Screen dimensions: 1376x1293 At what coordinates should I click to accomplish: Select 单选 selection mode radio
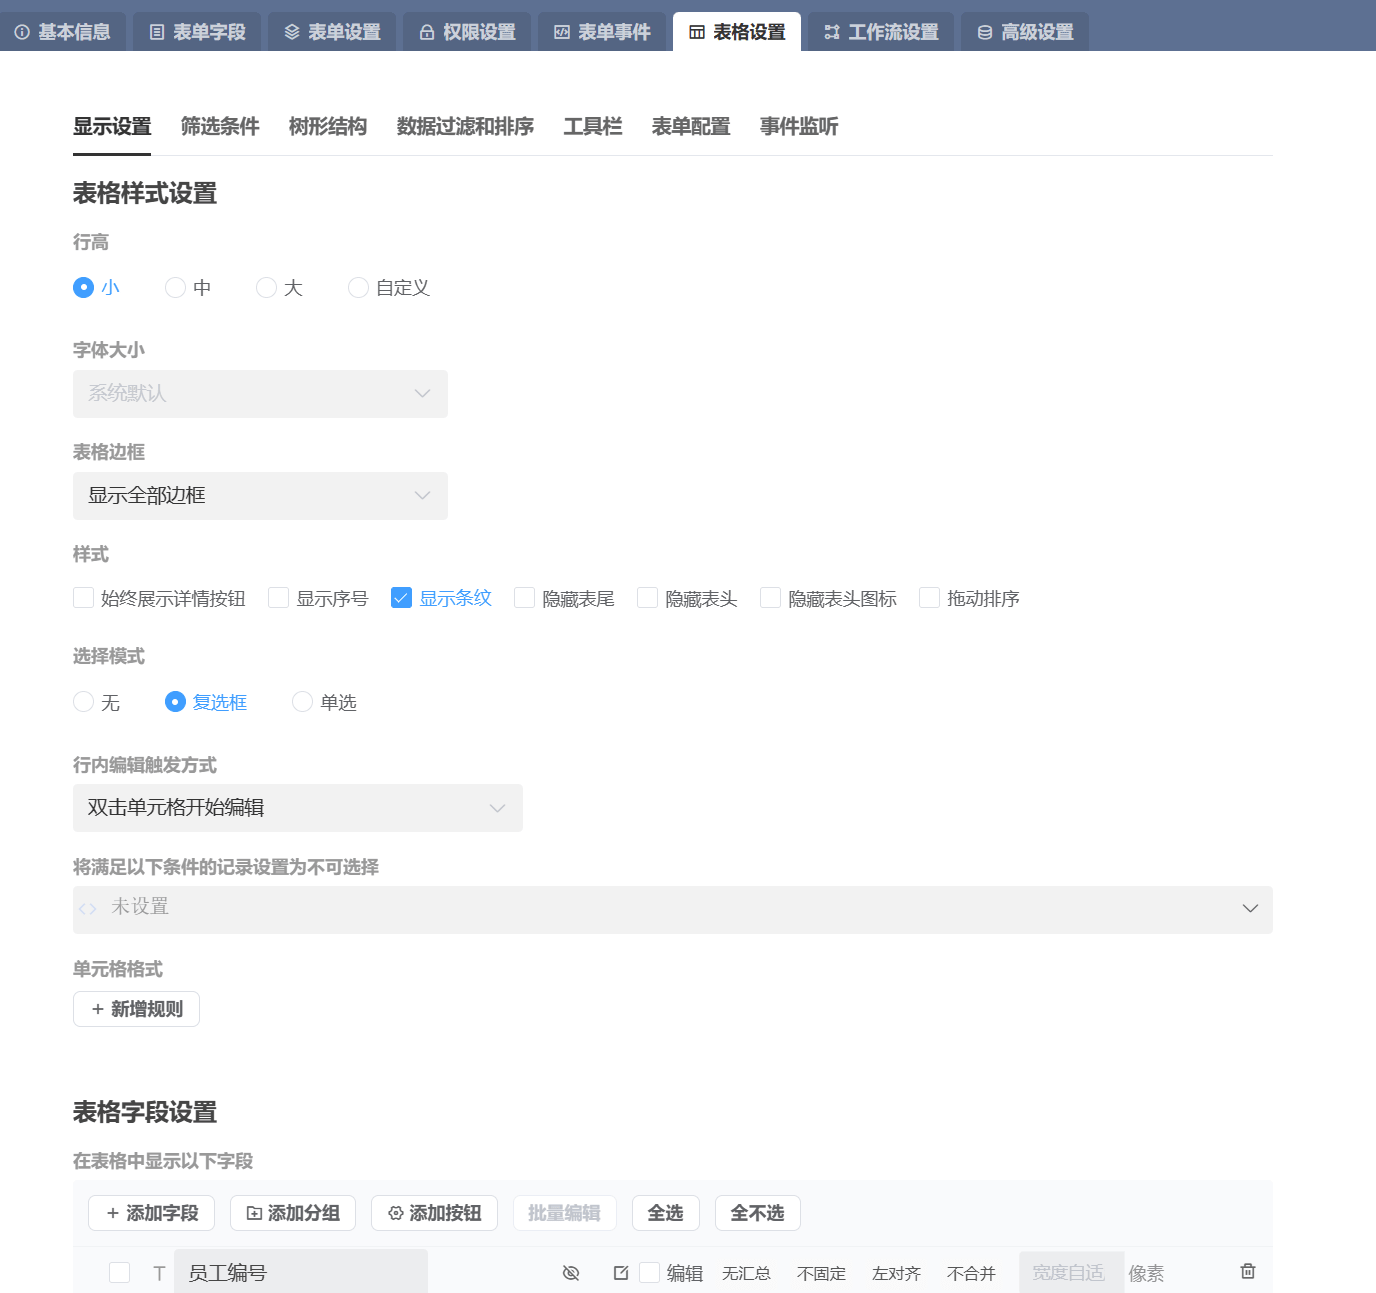tap(303, 702)
